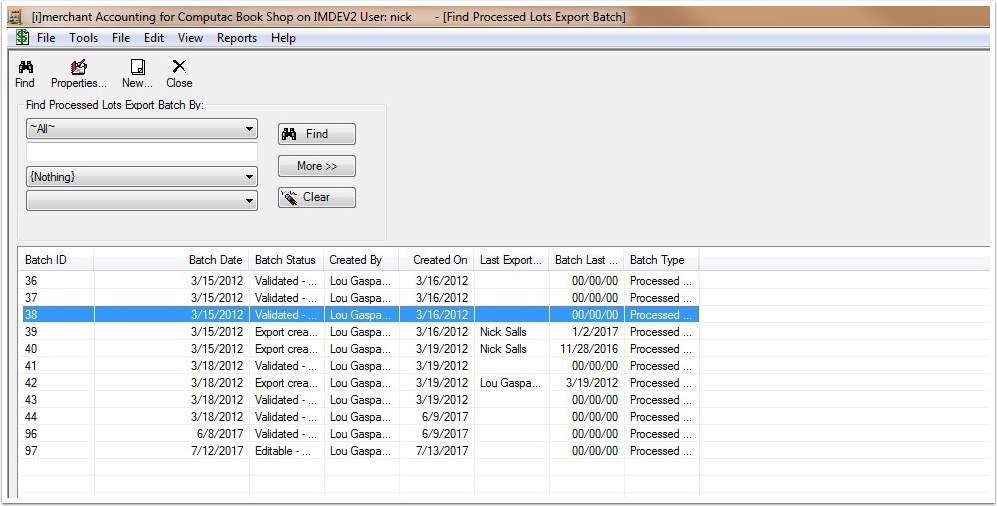This screenshot has width=997, height=506.
Task: Click the 11/28/2016 last export date cell
Action: click(589, 349)
